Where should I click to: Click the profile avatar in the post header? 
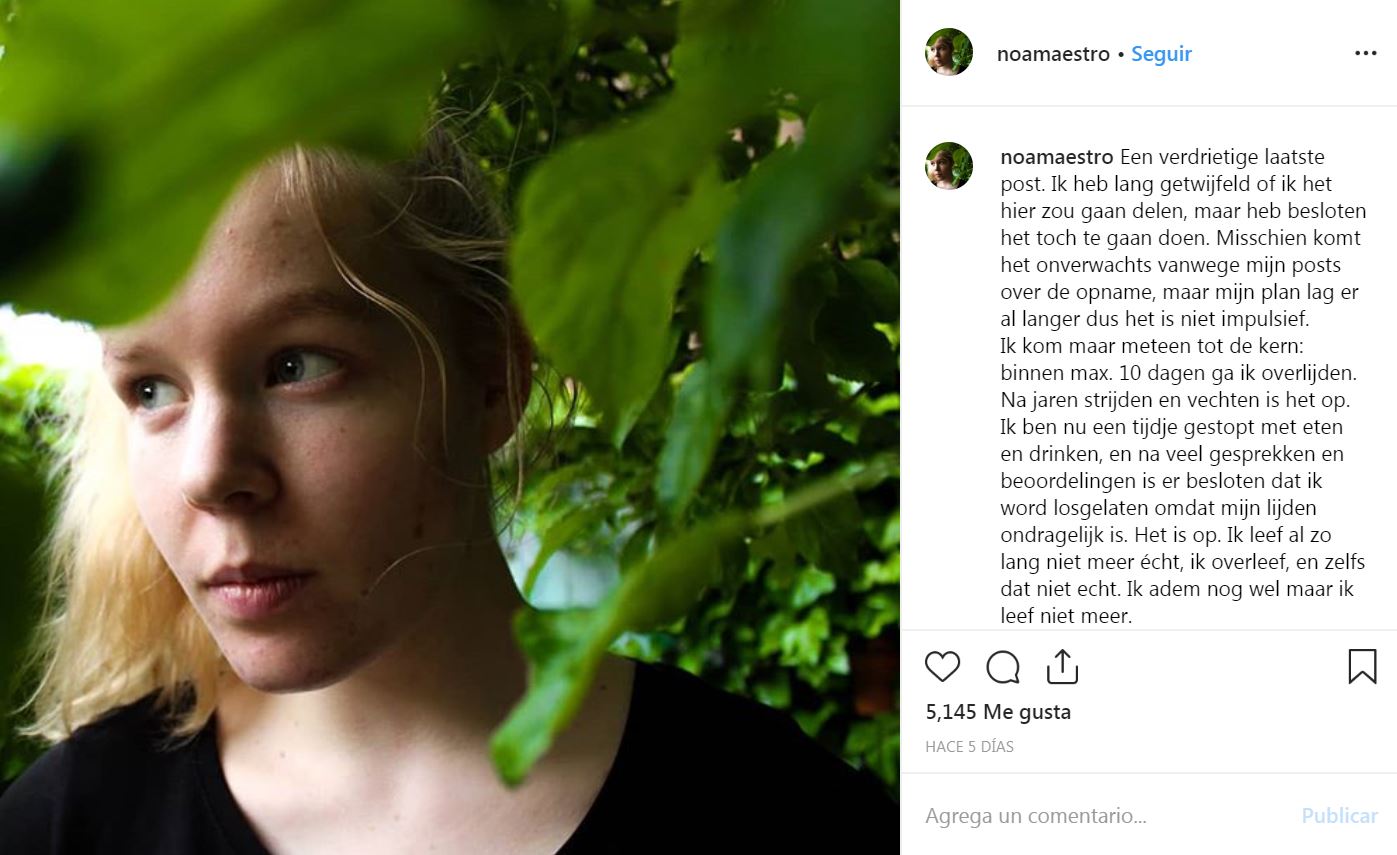tap(949, 53)
